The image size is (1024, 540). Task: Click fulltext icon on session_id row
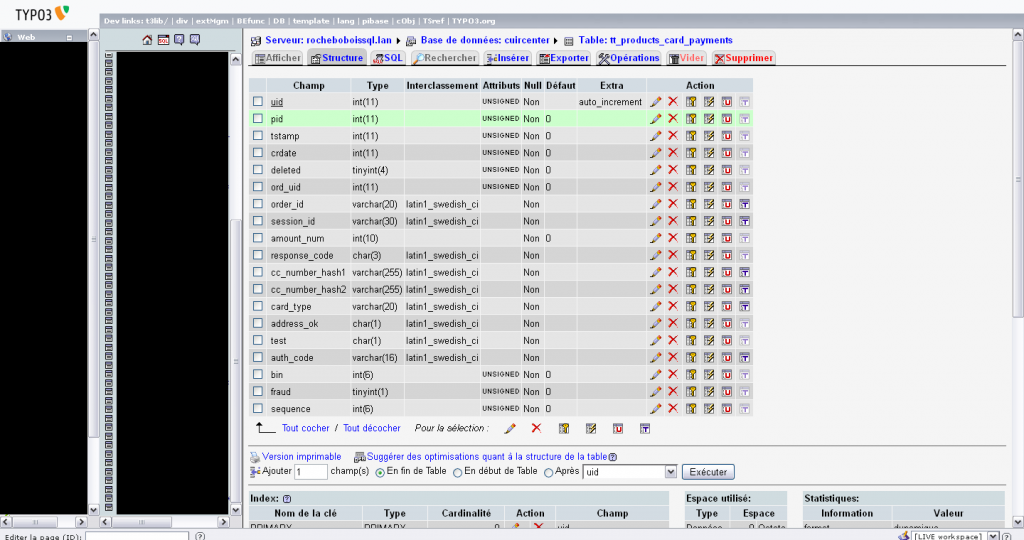744,221
